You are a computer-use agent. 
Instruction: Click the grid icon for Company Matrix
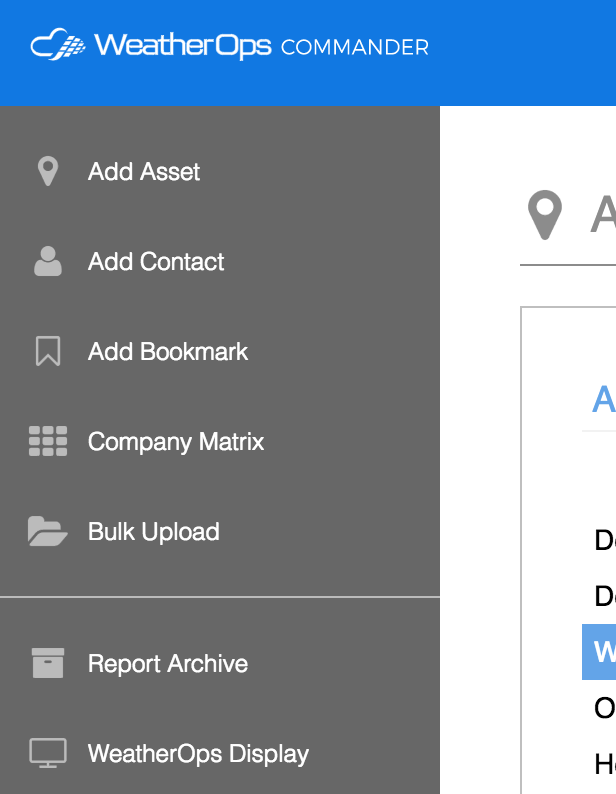pyautogui.click(x=47, y=442)
